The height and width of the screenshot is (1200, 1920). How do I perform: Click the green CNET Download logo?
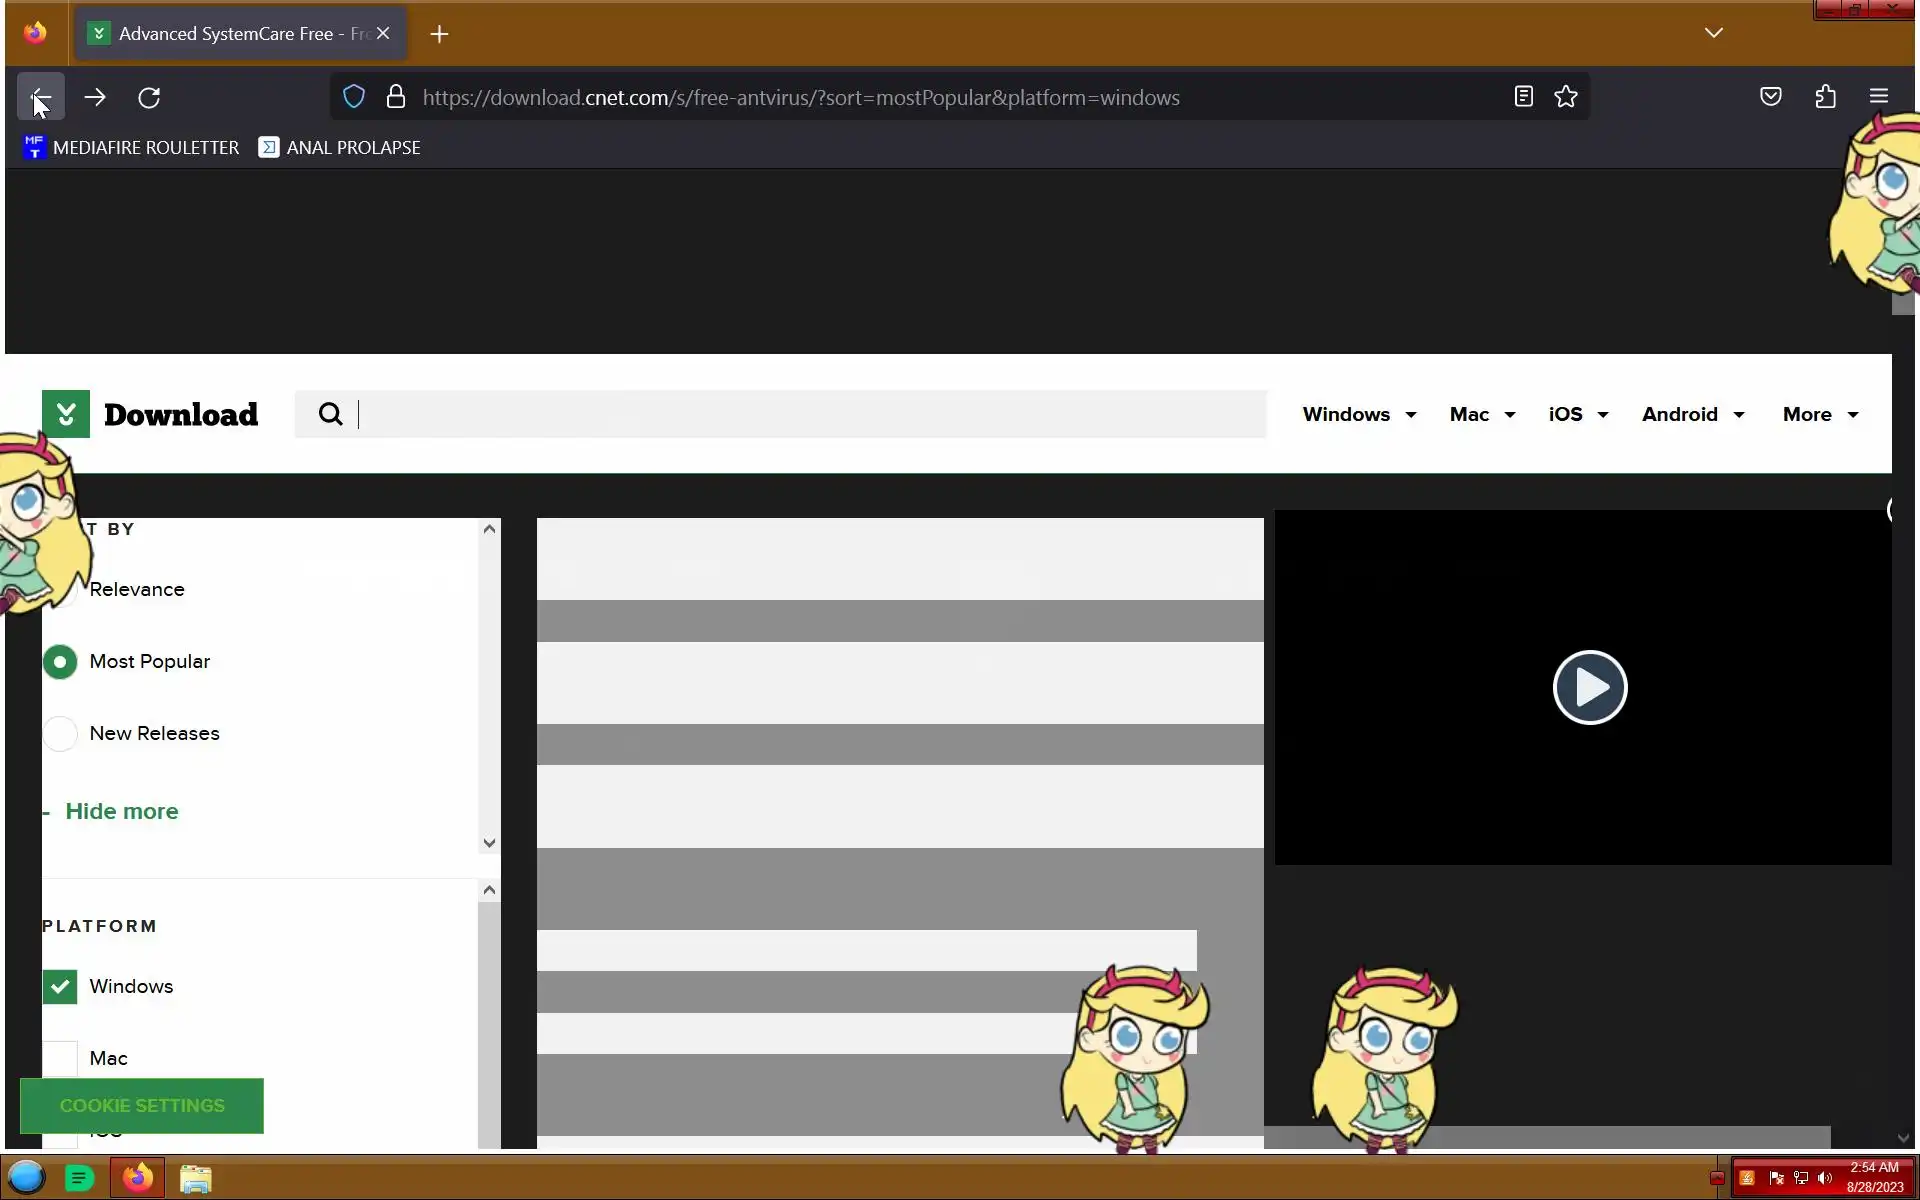[66, 414]
